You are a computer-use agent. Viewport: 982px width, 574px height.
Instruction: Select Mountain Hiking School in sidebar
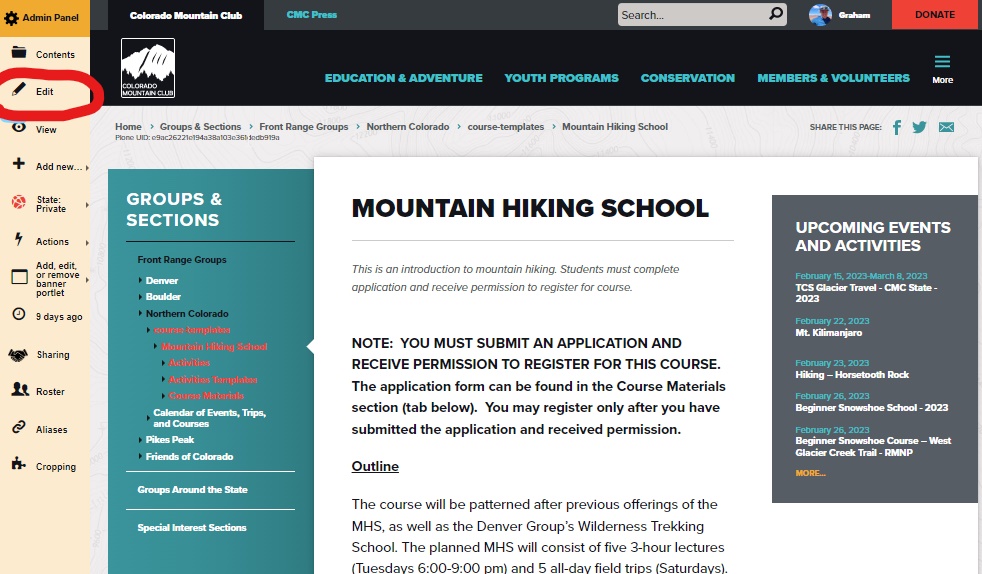[x=214, y=347]
